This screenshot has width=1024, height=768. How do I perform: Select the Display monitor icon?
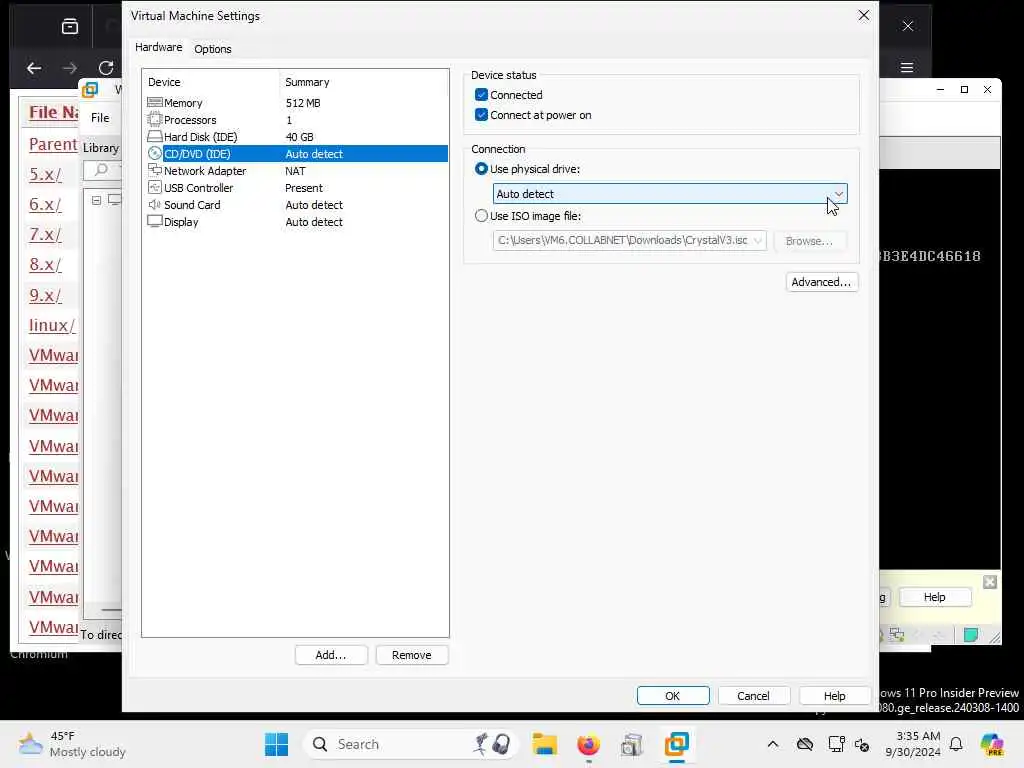point(155,221)
